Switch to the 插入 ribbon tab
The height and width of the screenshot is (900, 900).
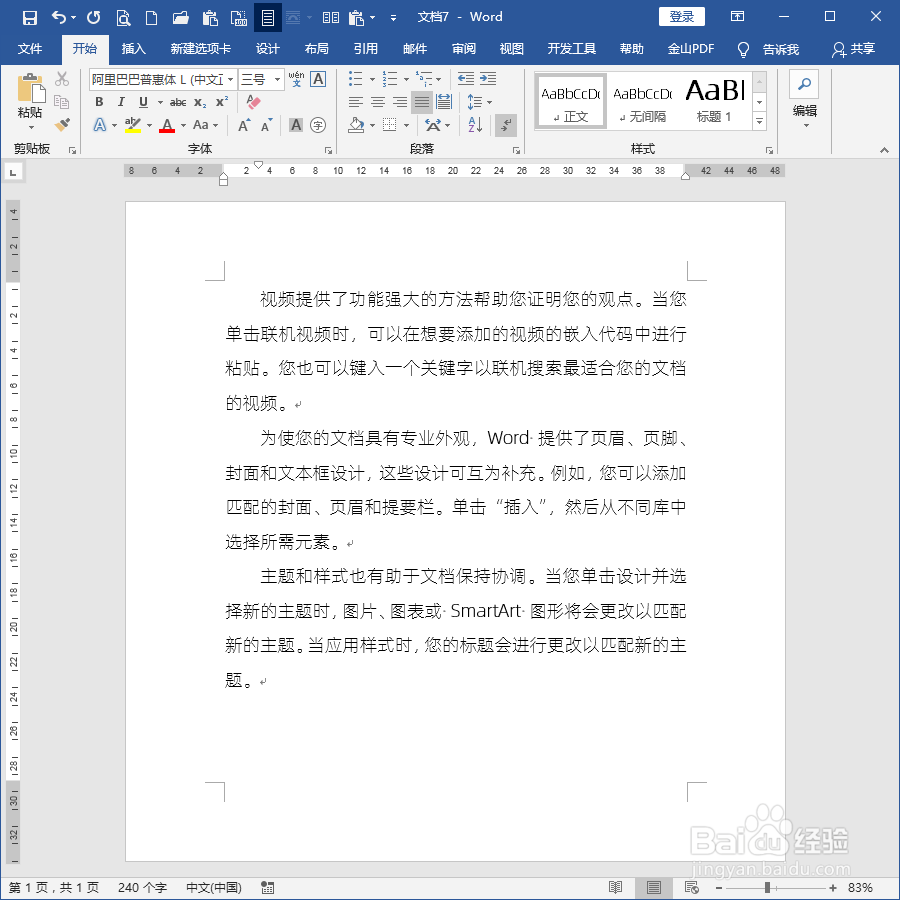[x=134, y=48]
